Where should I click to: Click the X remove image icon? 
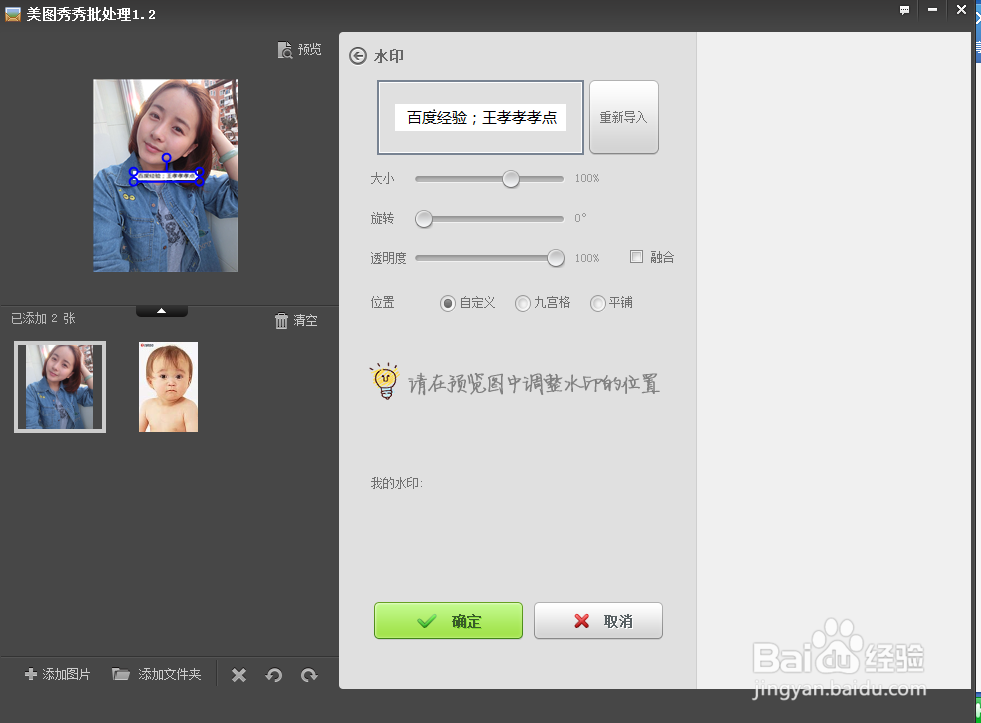click(238, 675)
